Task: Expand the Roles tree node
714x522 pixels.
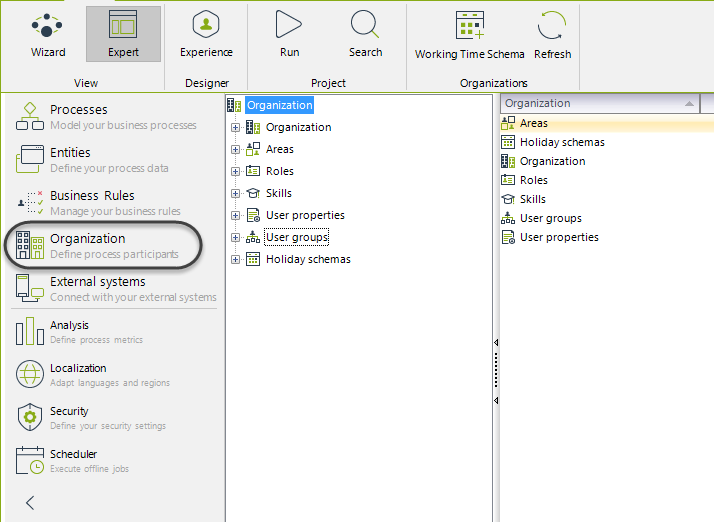Action: 235,171
